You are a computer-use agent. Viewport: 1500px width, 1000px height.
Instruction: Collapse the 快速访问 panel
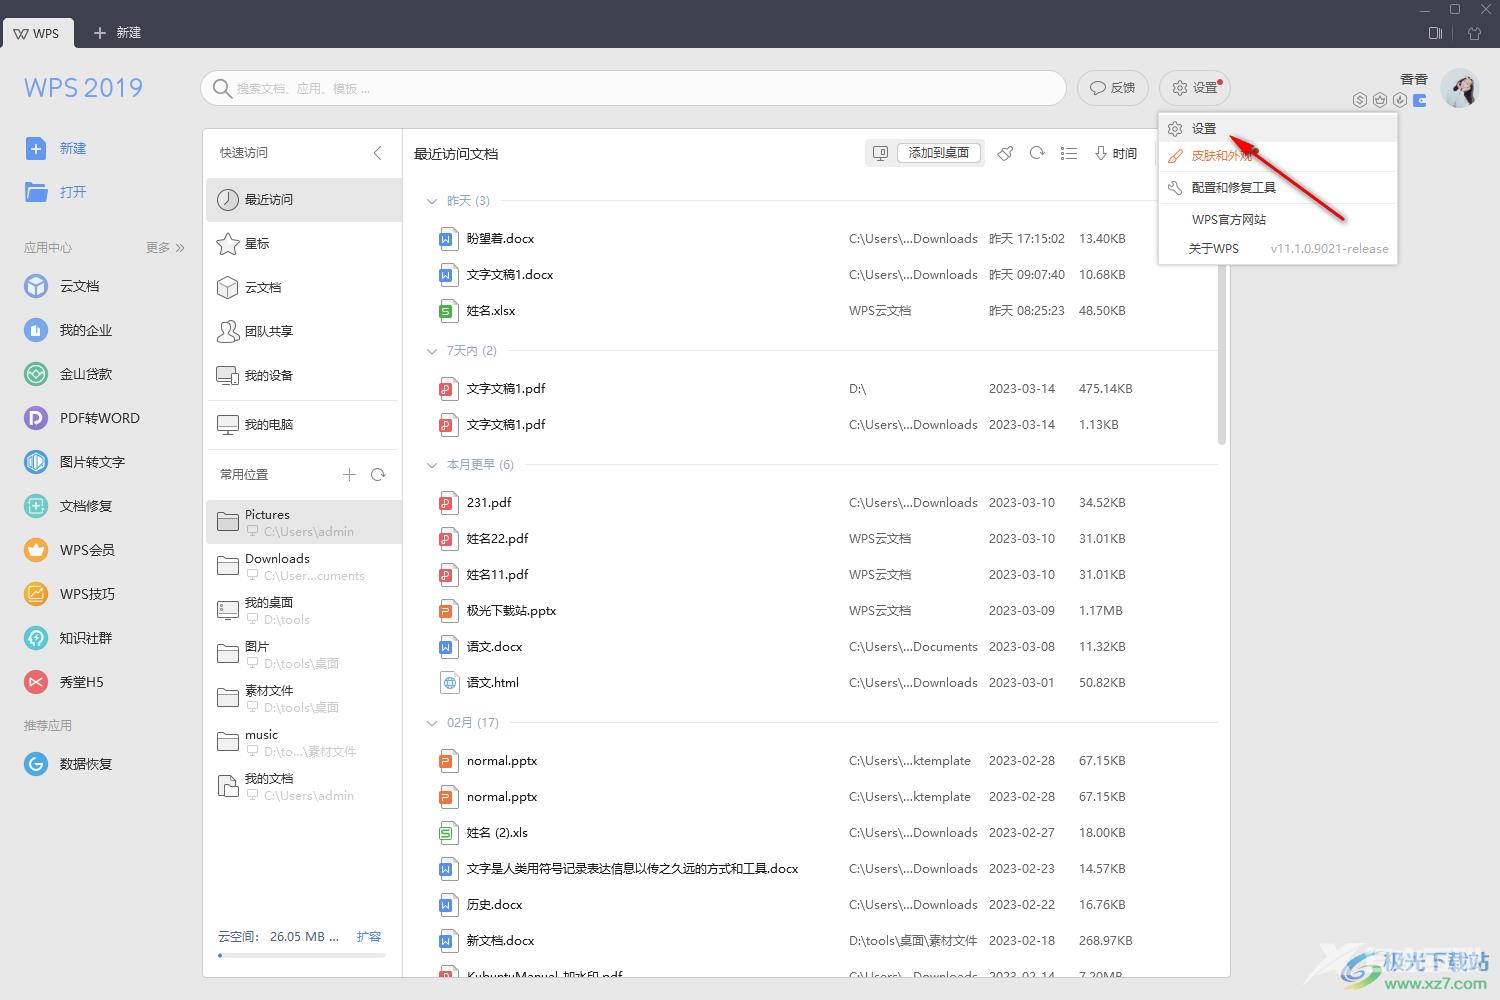[377, 153]
